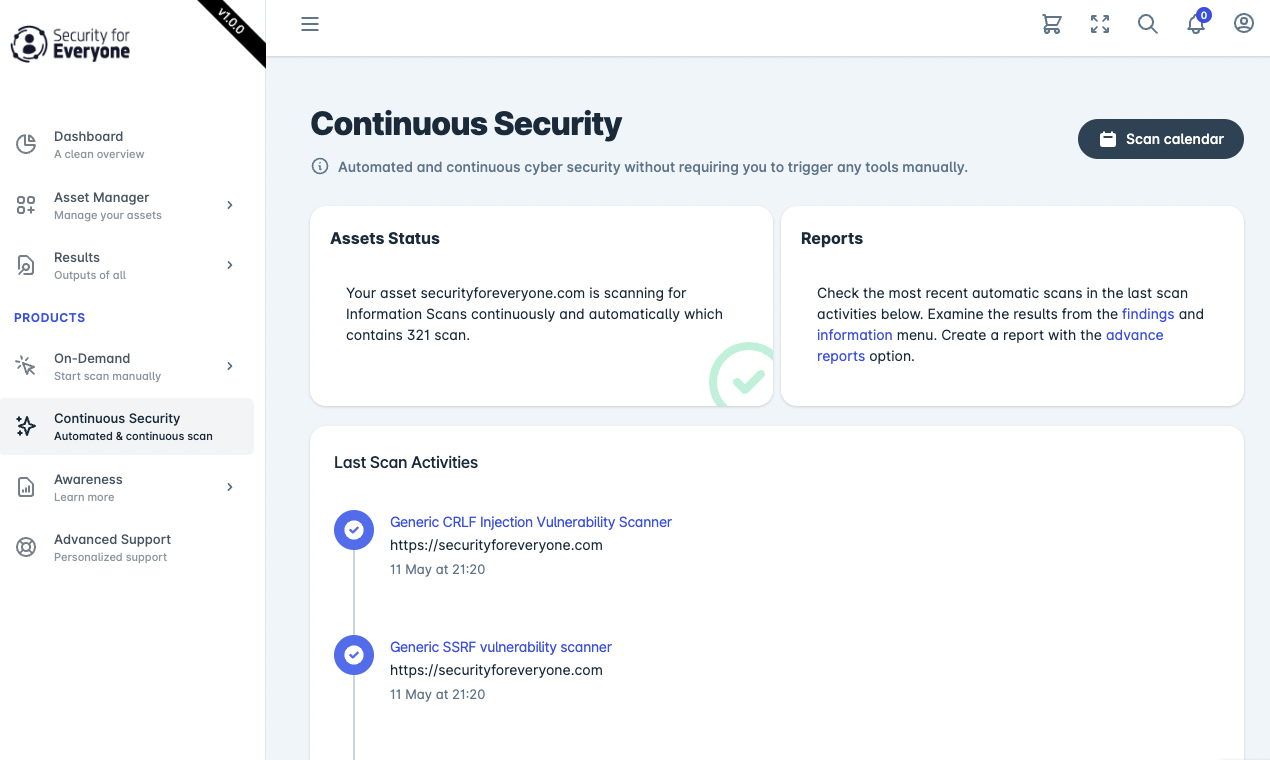Follow the findings link in Reports
This screenshot has height=760, width=1270.
pos(1148,314)
